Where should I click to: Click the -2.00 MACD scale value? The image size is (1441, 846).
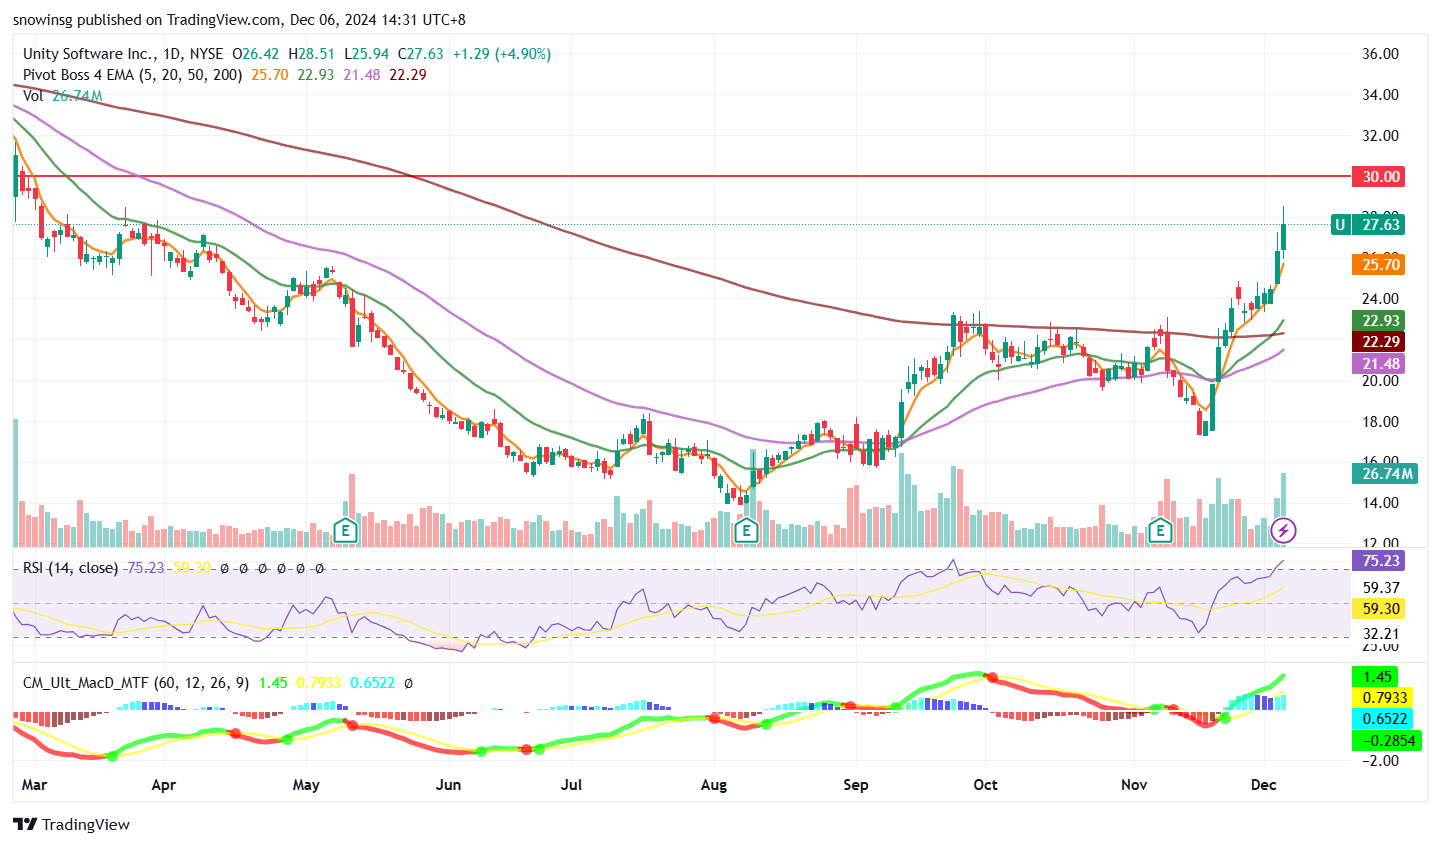1380,761
